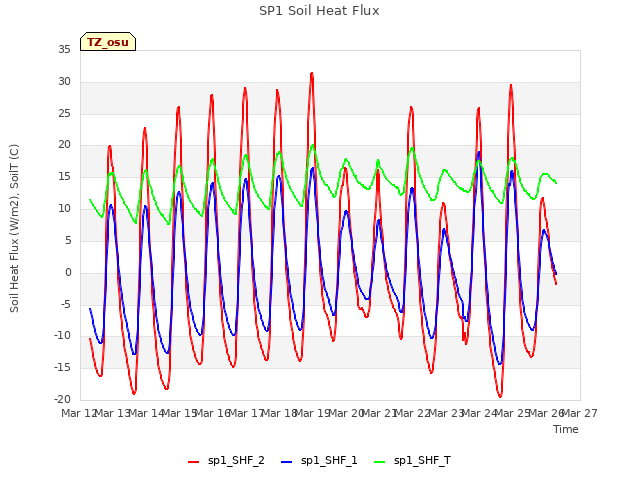Screen dimensions: 640x480
Task: Click the highest red peak near Mar 19
Action: tap(312, 74)
